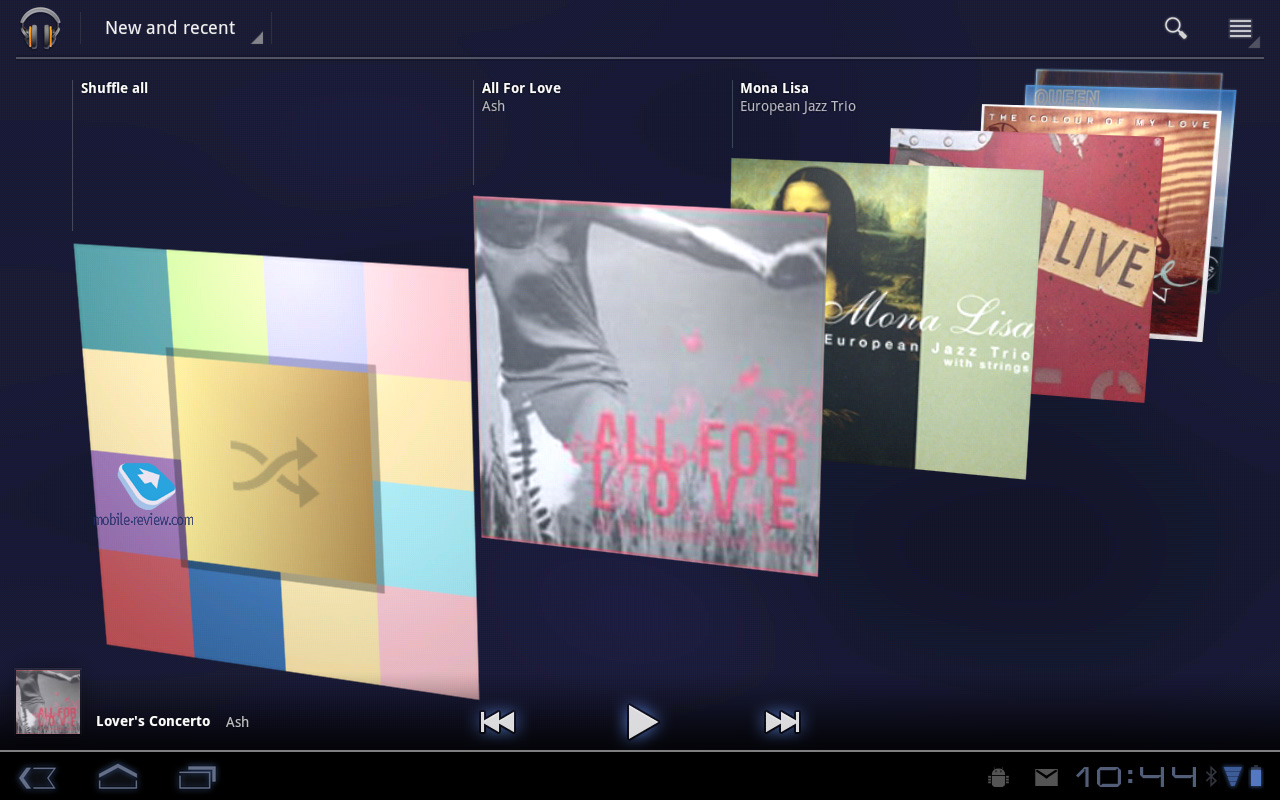The height and width of the screenshot is (800, 1280).
Task: Open the now playing album thumbnail
Action: pos(48,702)
